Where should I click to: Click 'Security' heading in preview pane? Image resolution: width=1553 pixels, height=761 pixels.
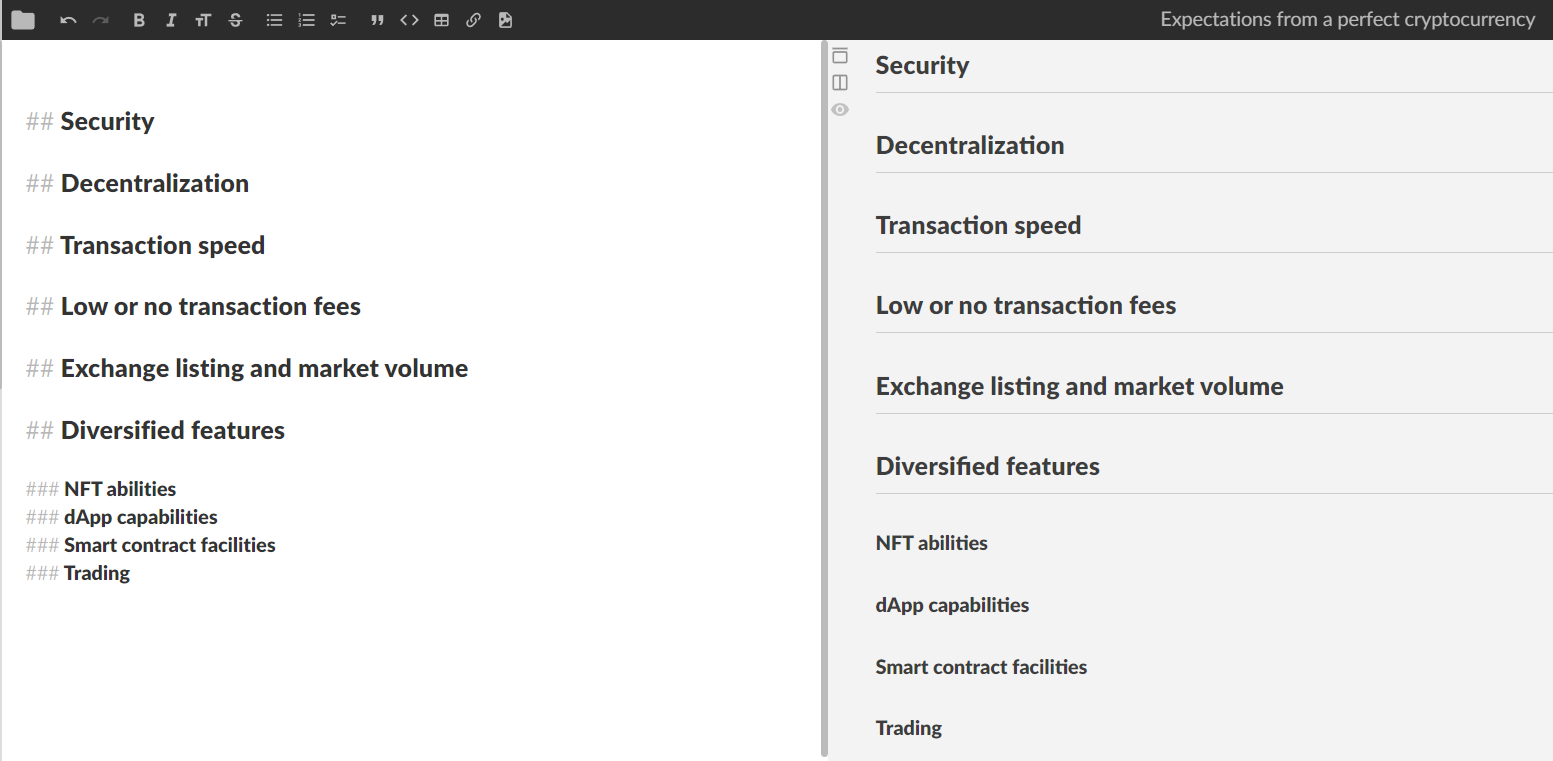(x=922, y=65)
